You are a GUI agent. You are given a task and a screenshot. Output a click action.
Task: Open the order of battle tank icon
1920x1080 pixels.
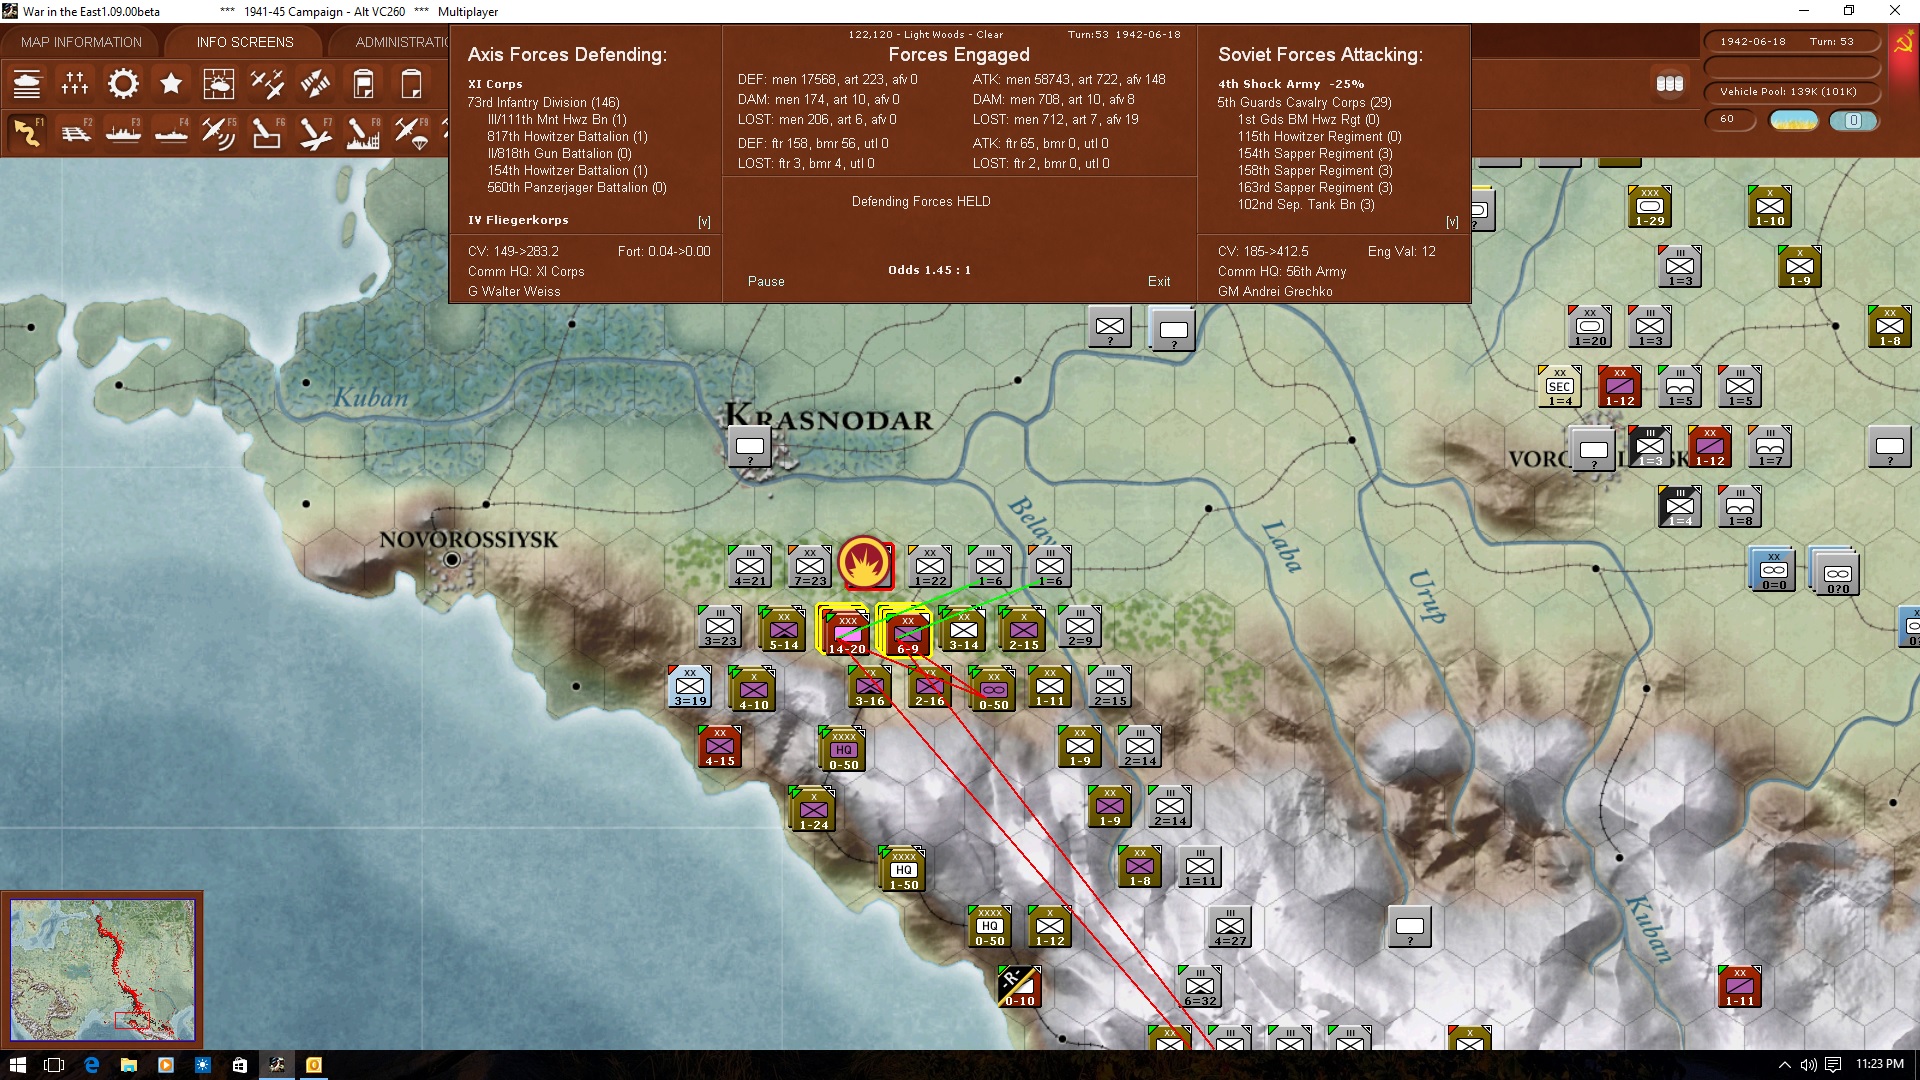click(x=27, y=84)
